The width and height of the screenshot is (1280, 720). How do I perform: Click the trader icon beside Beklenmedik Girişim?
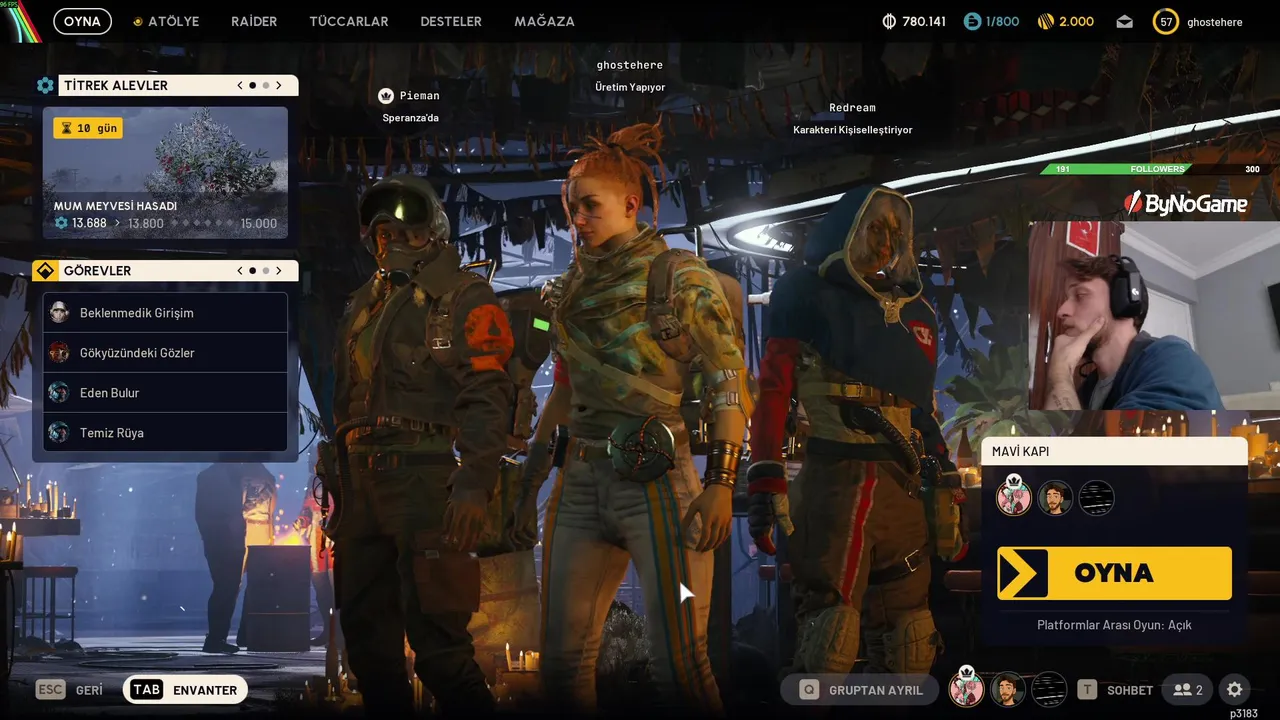(59, 313)
